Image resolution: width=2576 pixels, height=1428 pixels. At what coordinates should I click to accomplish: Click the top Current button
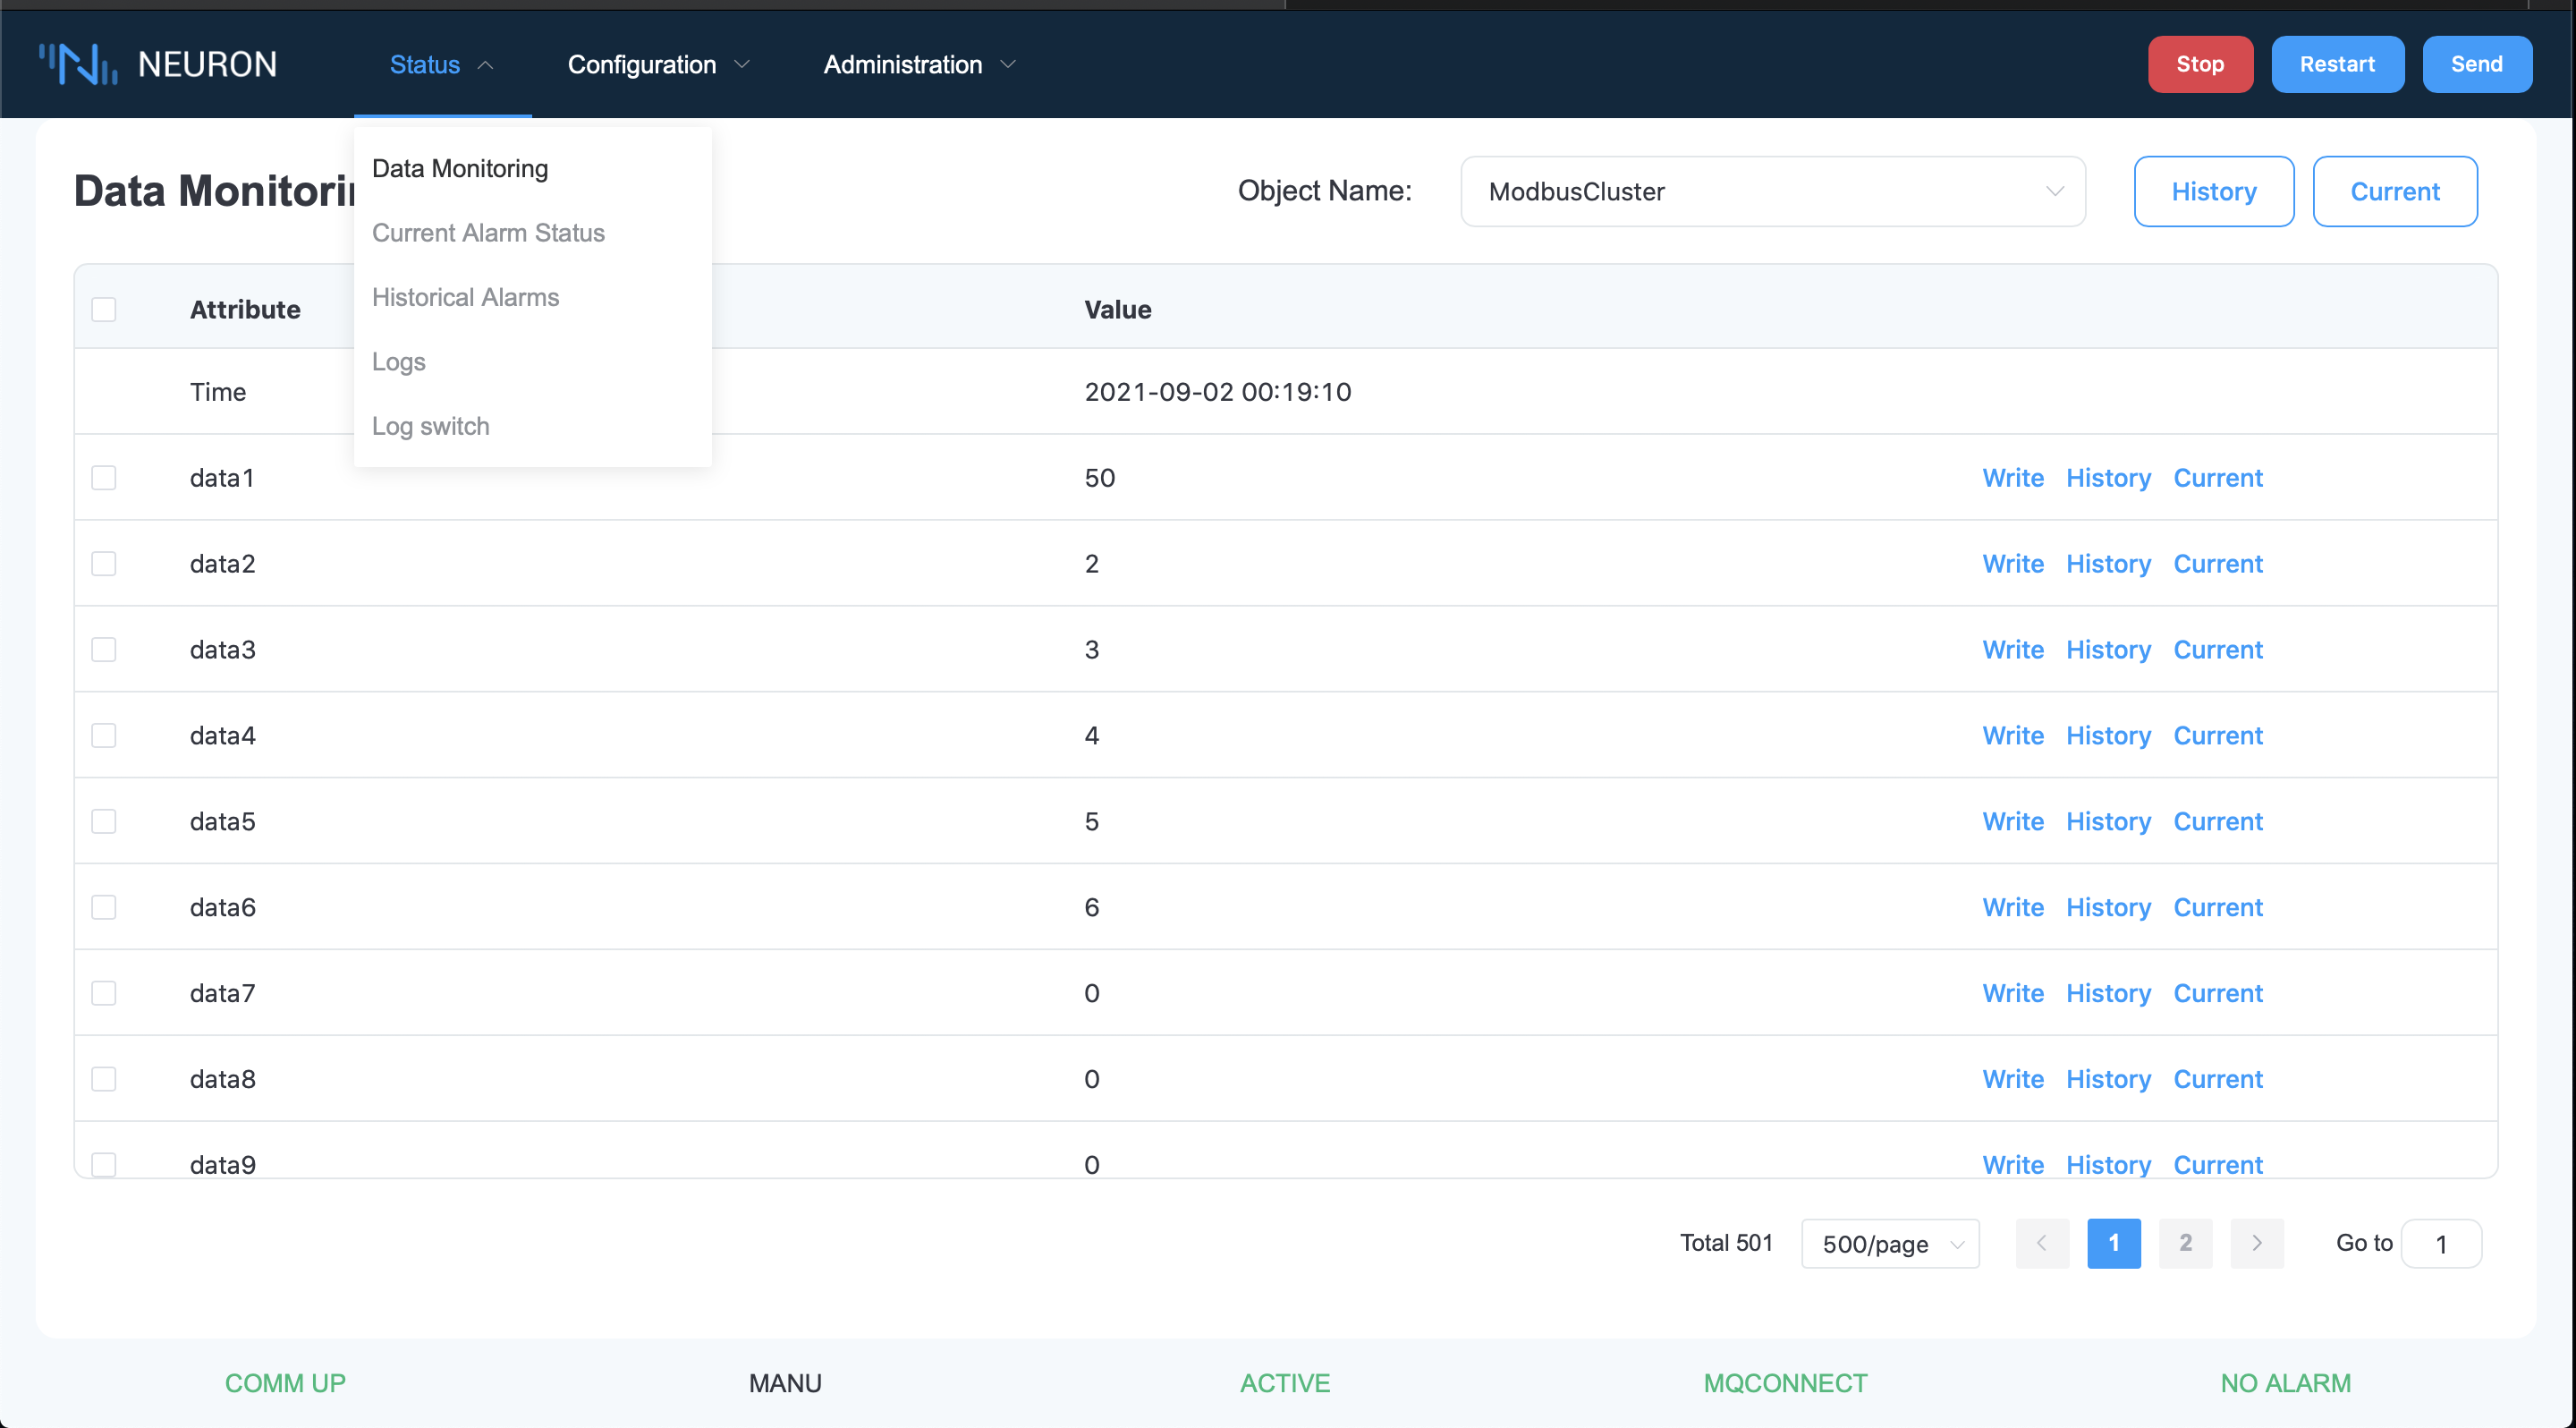click(2394, 192)
